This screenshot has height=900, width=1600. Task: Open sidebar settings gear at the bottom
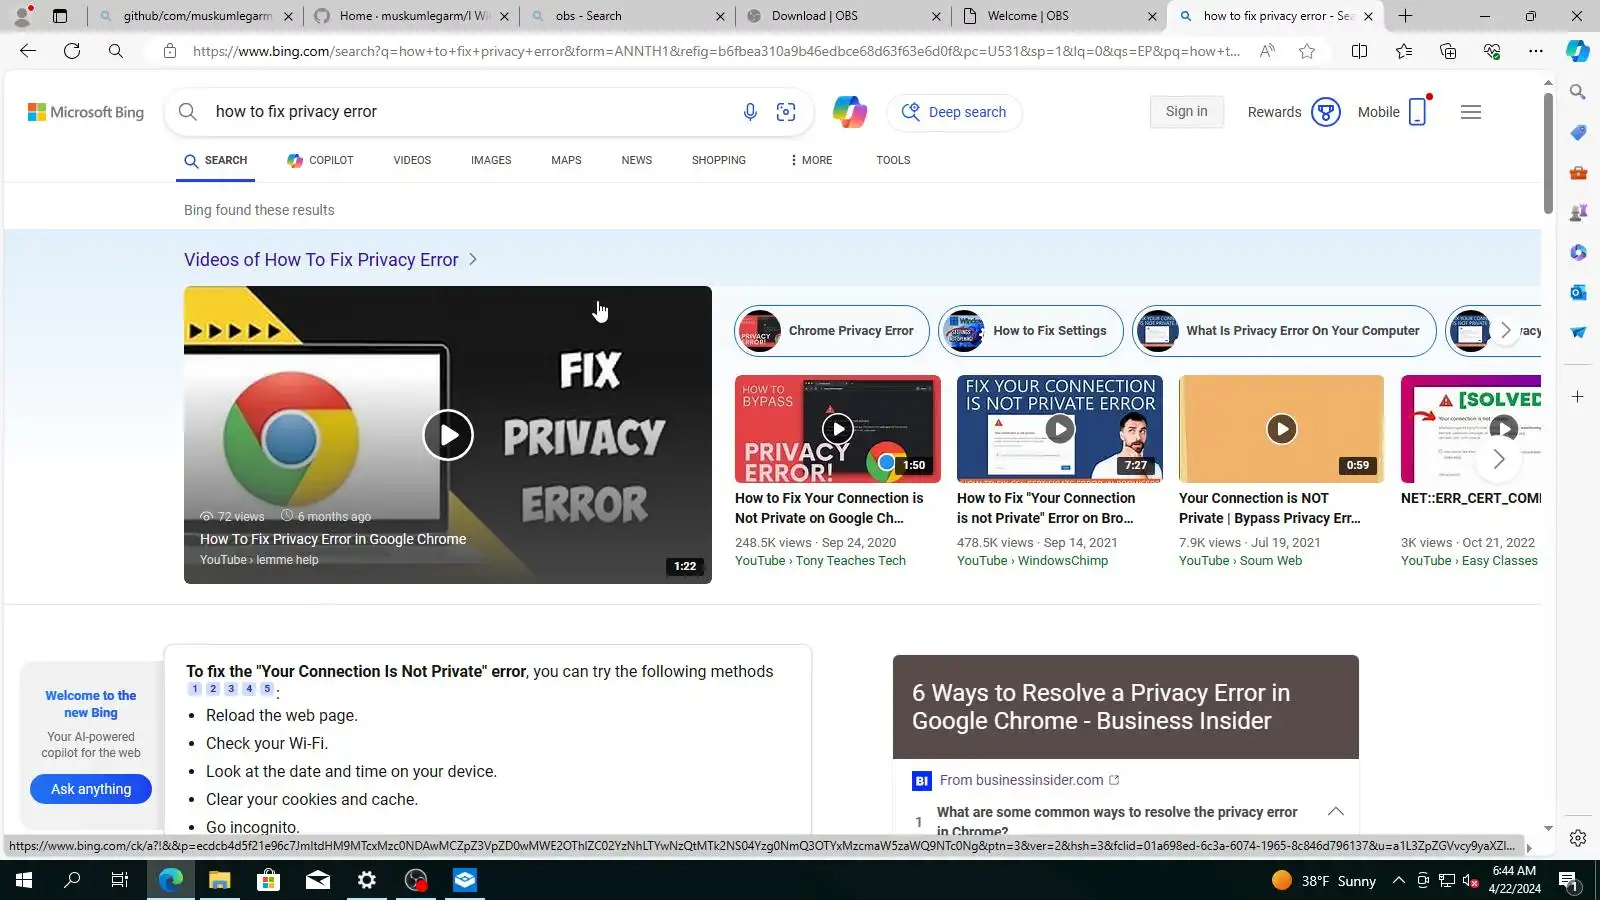pos(1578,838)
